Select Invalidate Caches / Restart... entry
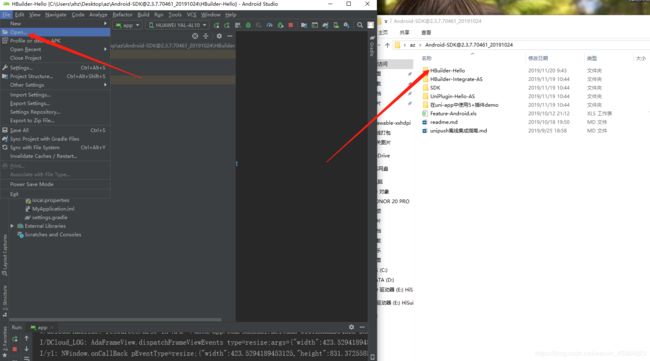The height and width of the screenshot is (361, 650). [x=55, y=156]
